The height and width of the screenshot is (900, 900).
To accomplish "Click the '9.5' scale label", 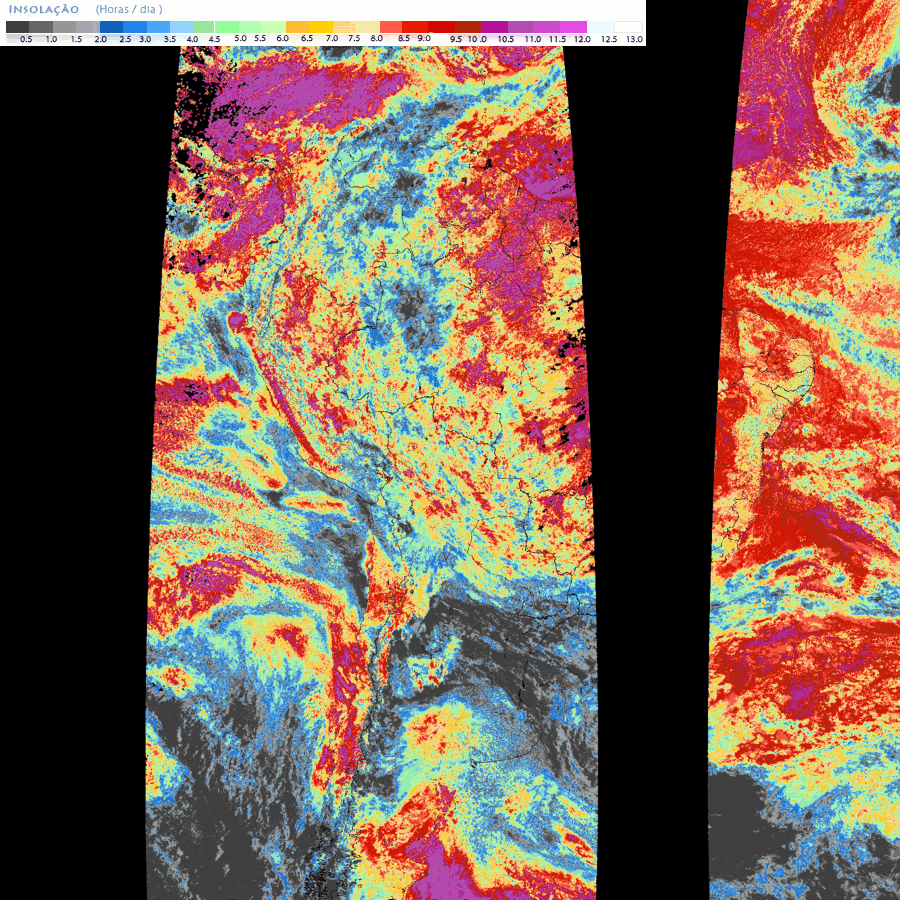I will click(456, 39).
